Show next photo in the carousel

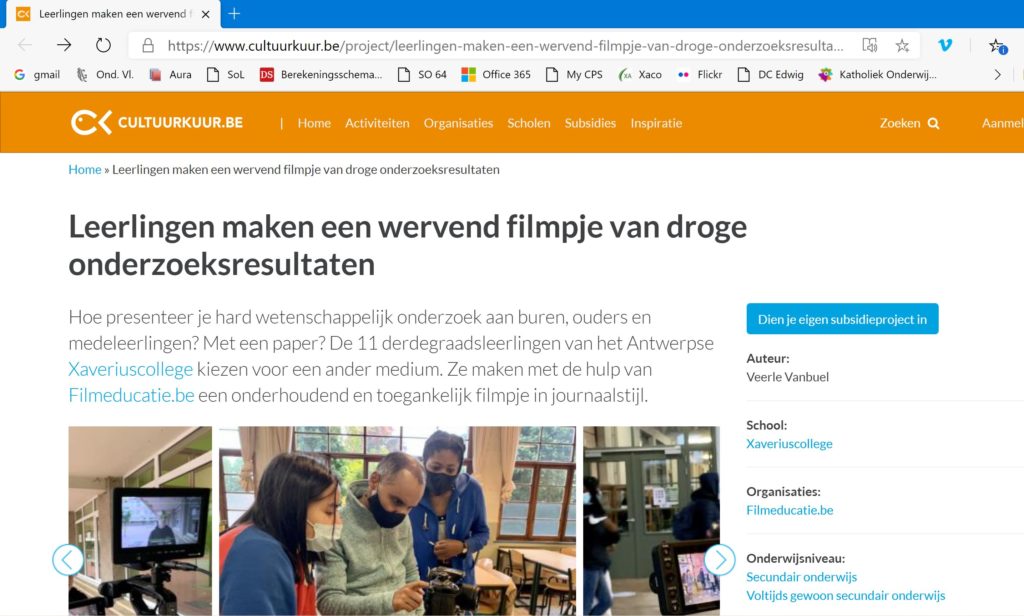[719, 559]
